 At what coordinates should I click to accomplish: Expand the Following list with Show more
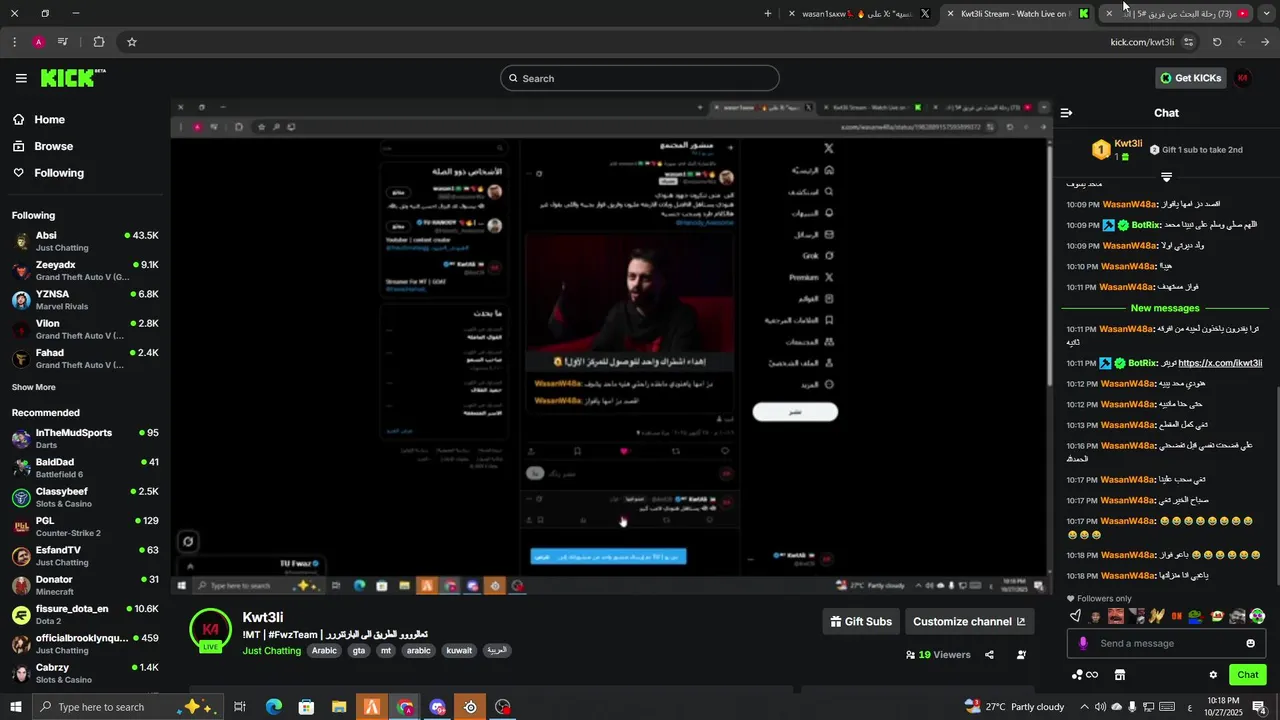tap(34, 387)
